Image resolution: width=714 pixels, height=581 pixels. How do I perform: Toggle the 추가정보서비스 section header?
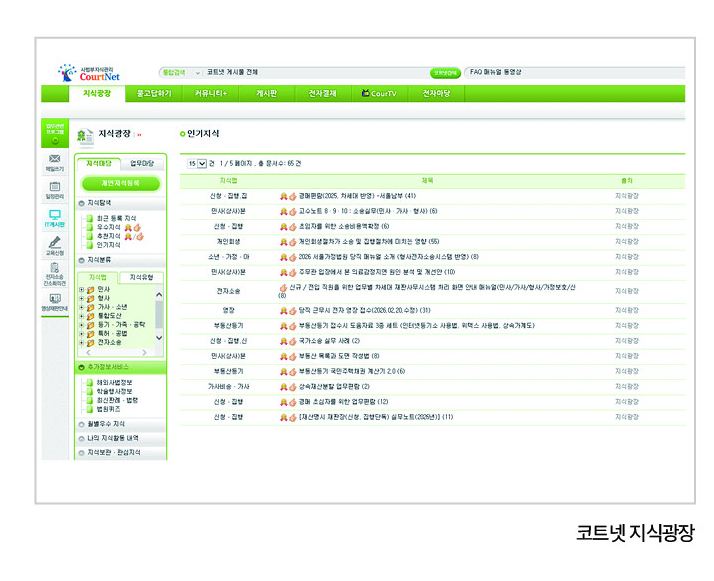80,367
